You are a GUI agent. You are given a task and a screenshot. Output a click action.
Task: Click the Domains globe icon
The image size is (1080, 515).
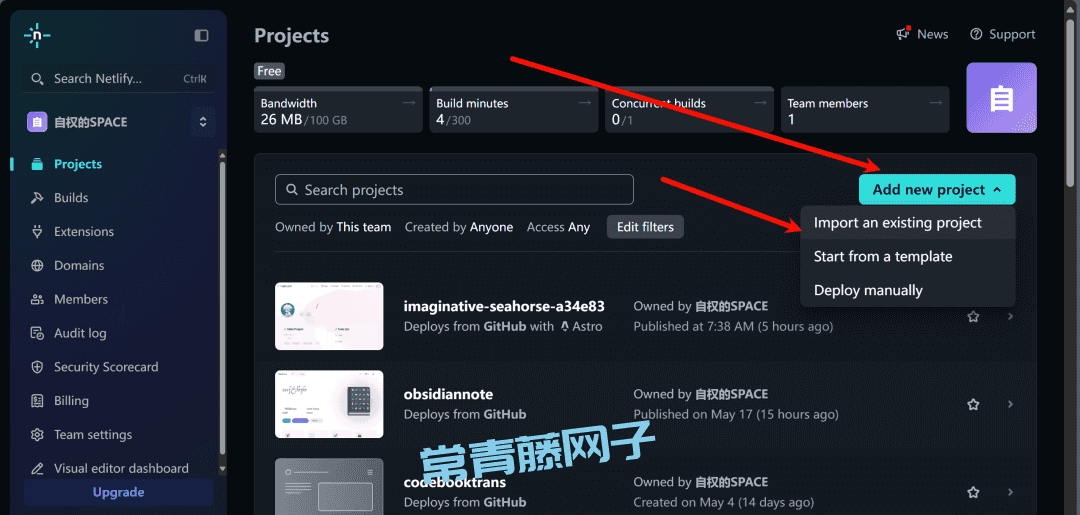38,265
